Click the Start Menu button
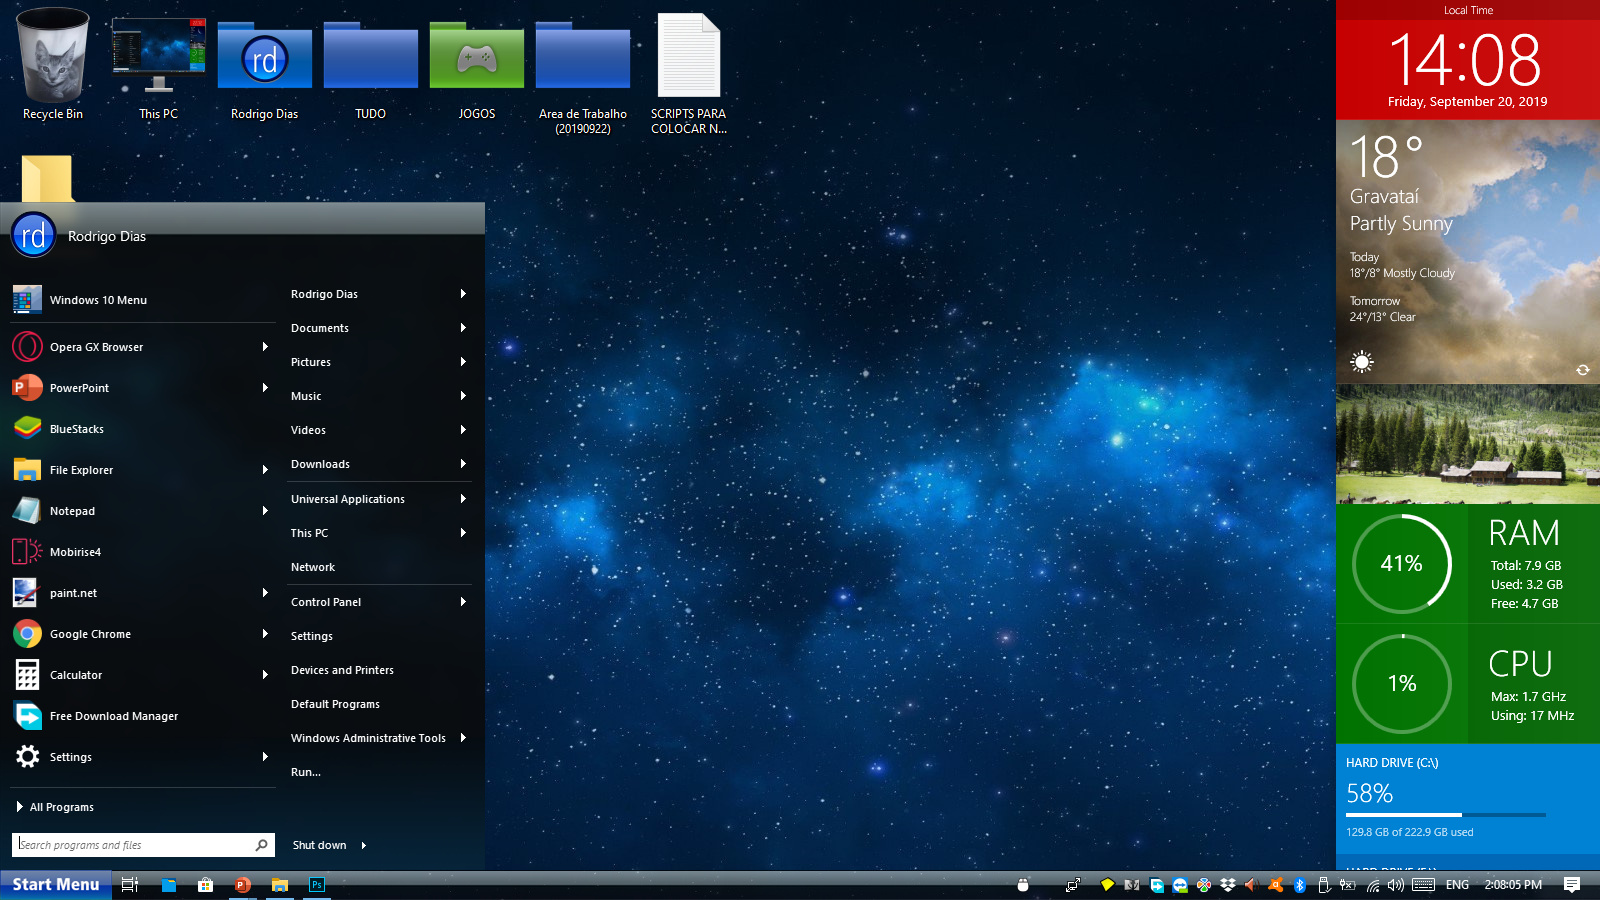This screenshot has height=900, width=1600. (x=56, y=885)
